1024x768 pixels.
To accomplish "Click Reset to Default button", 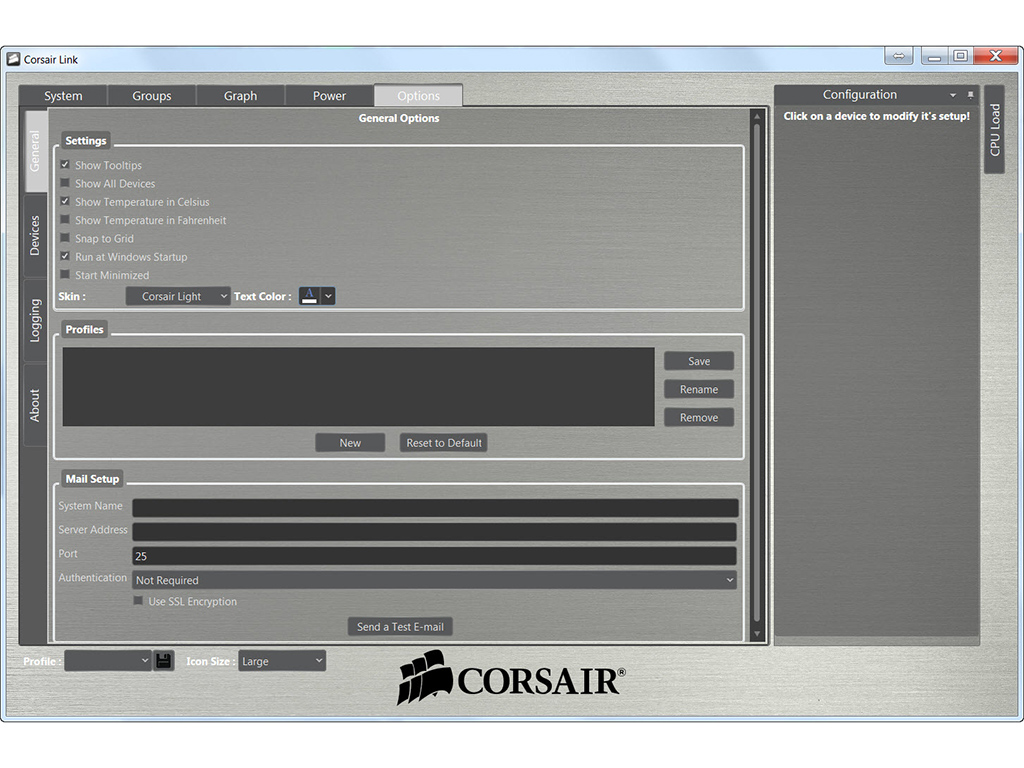I will click(x=444, y=443).
